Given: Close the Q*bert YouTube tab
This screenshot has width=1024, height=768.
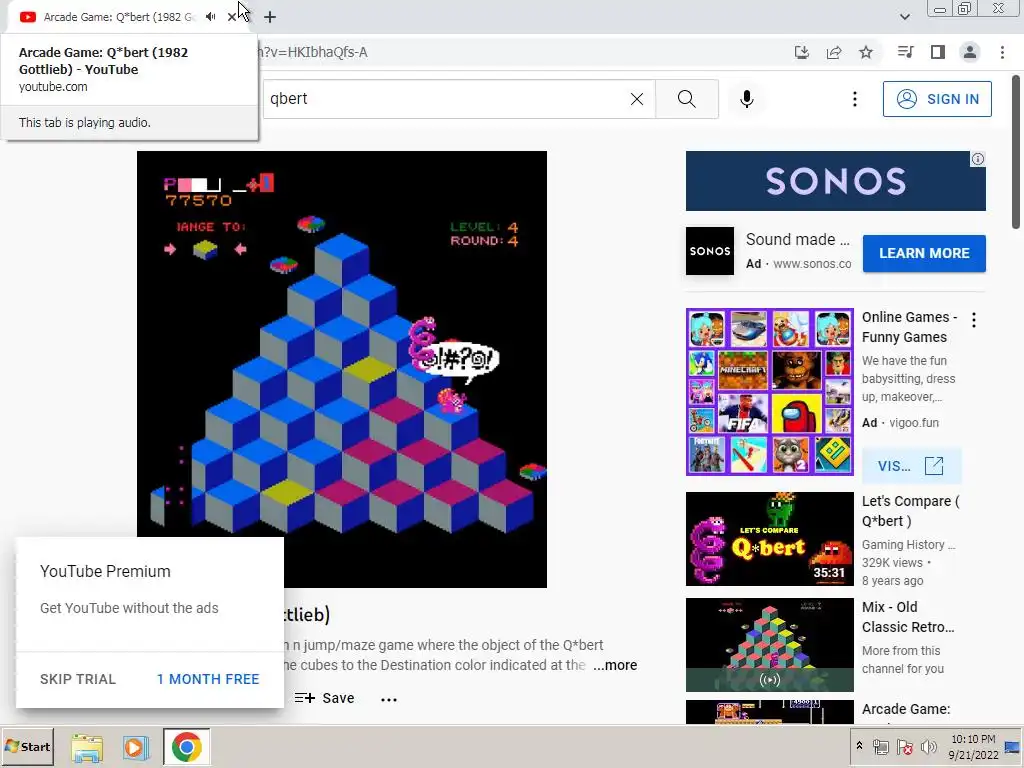Looking at the screenshot, I should tap(232, 17).
